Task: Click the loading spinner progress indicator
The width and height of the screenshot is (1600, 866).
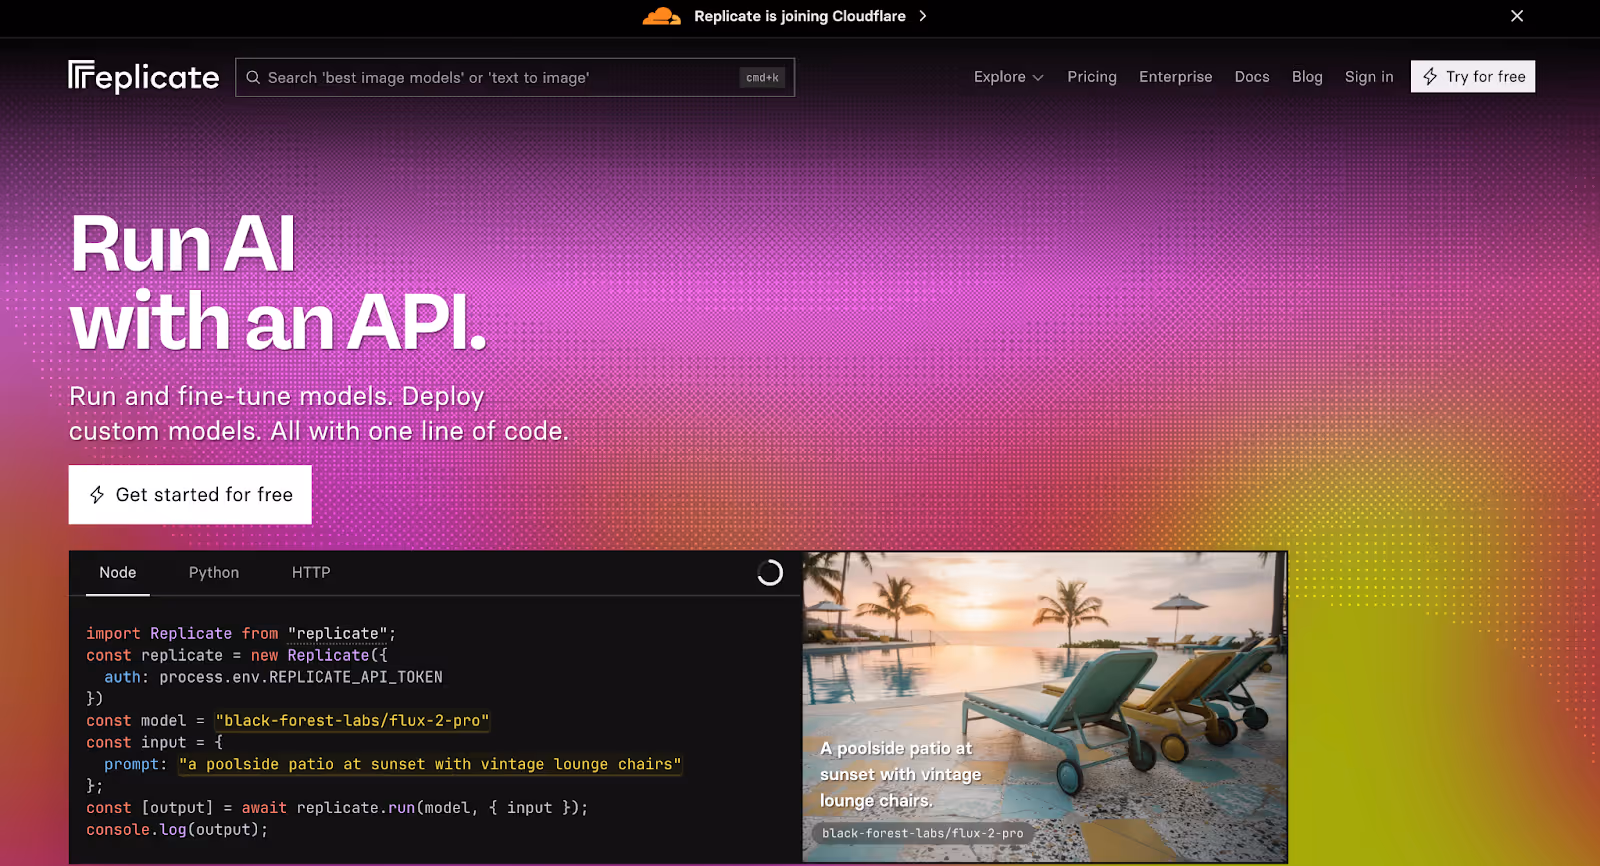Action: (770, 573)
